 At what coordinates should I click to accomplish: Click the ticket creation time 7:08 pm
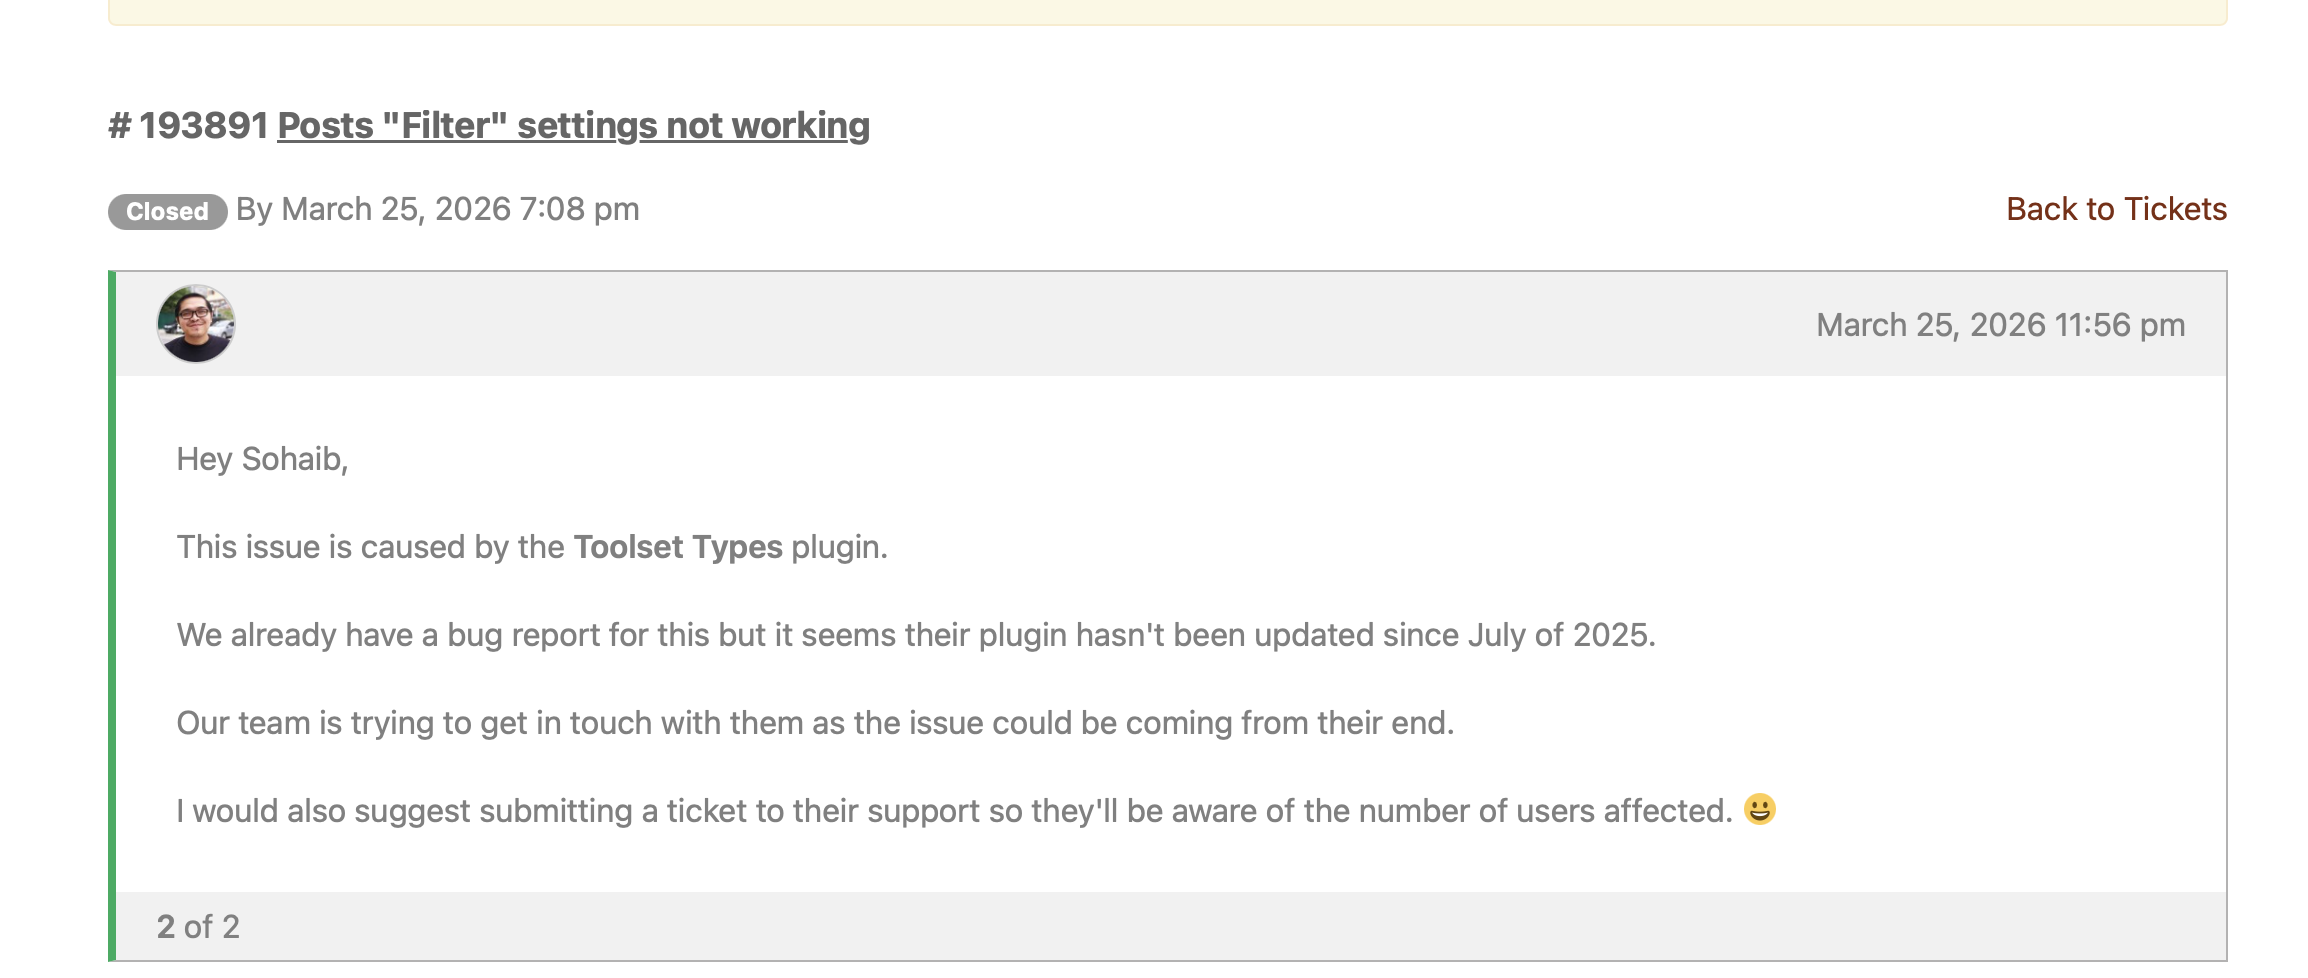tap(579, 209)
